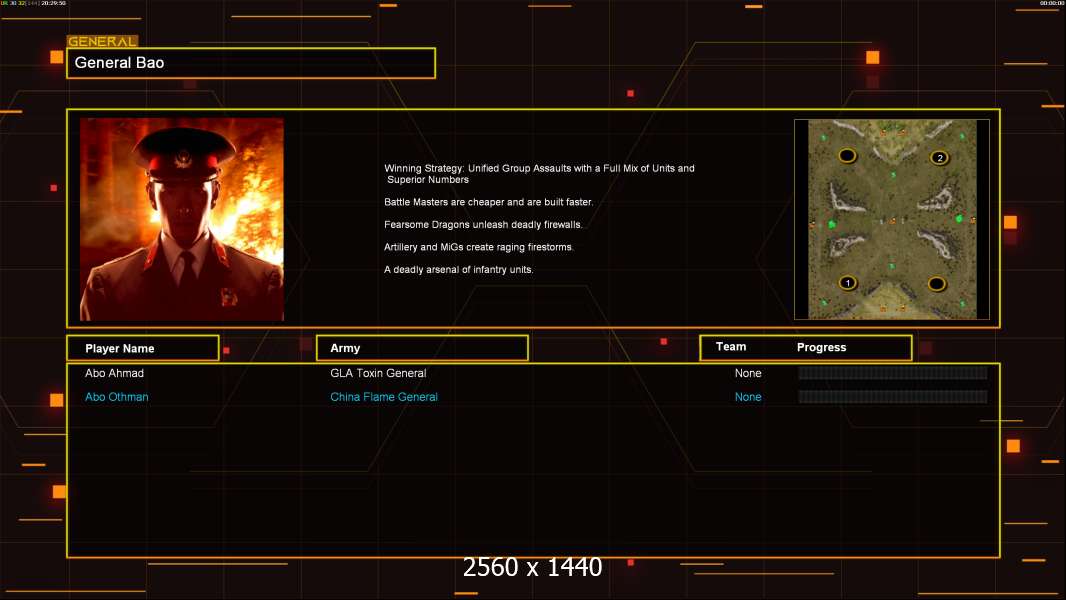Click Abo Ahmad's team value None

(x=748, y=373)
